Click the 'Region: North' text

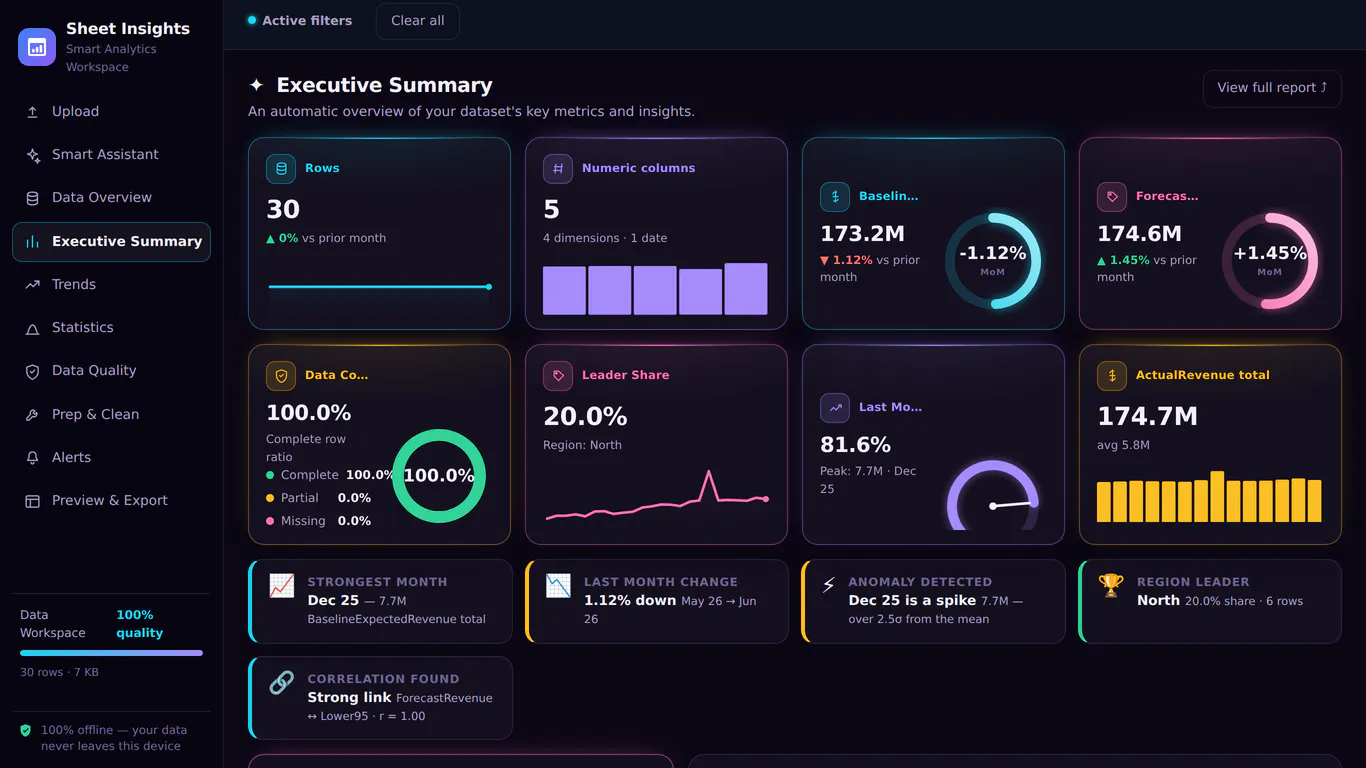click(582, 445)
